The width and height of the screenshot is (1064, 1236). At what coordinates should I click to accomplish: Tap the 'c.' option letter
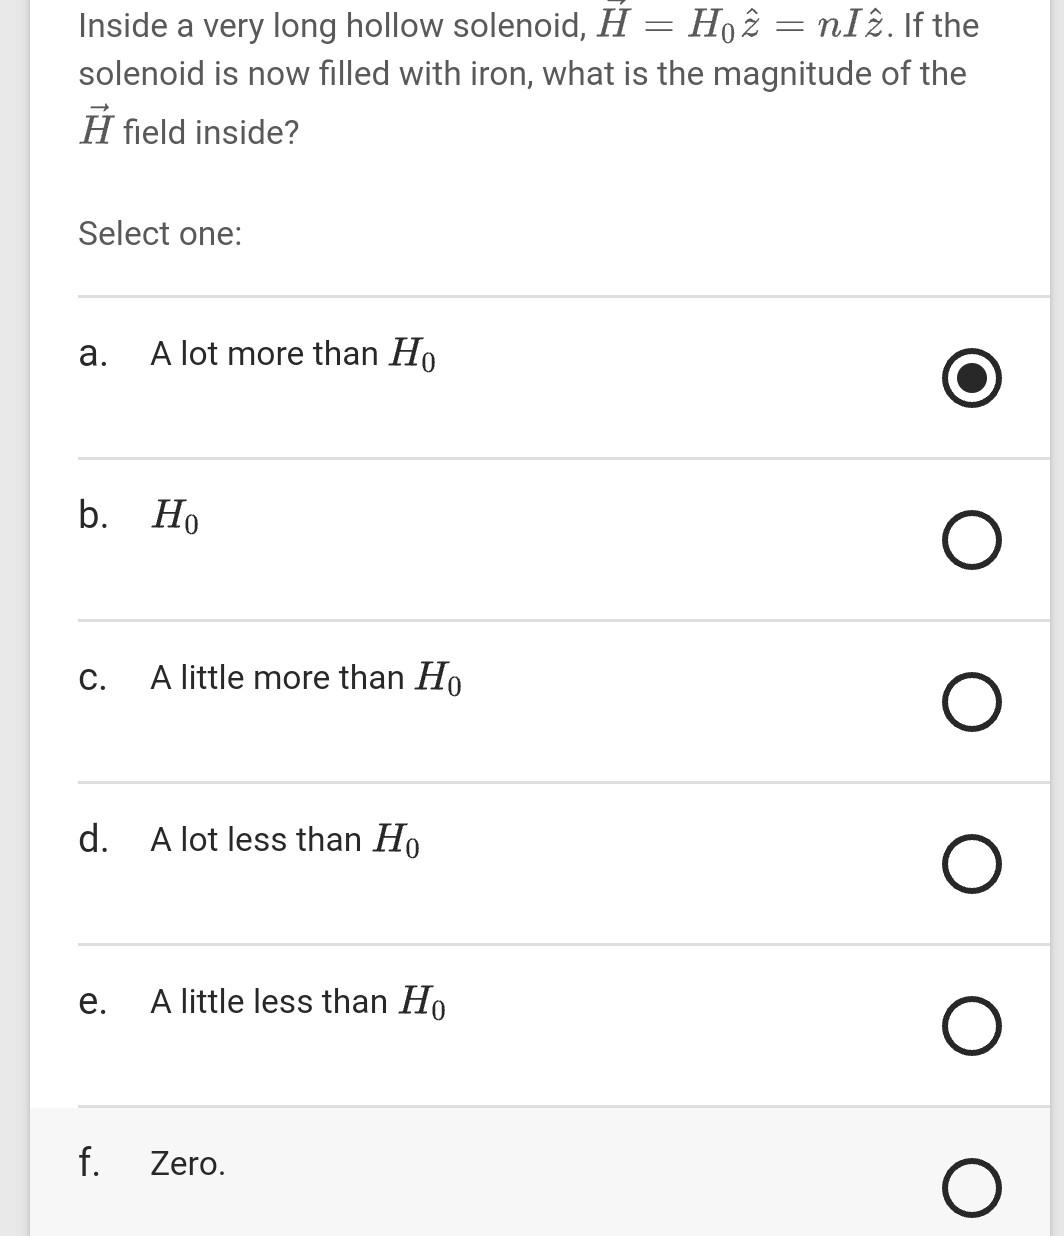point(92,678)
